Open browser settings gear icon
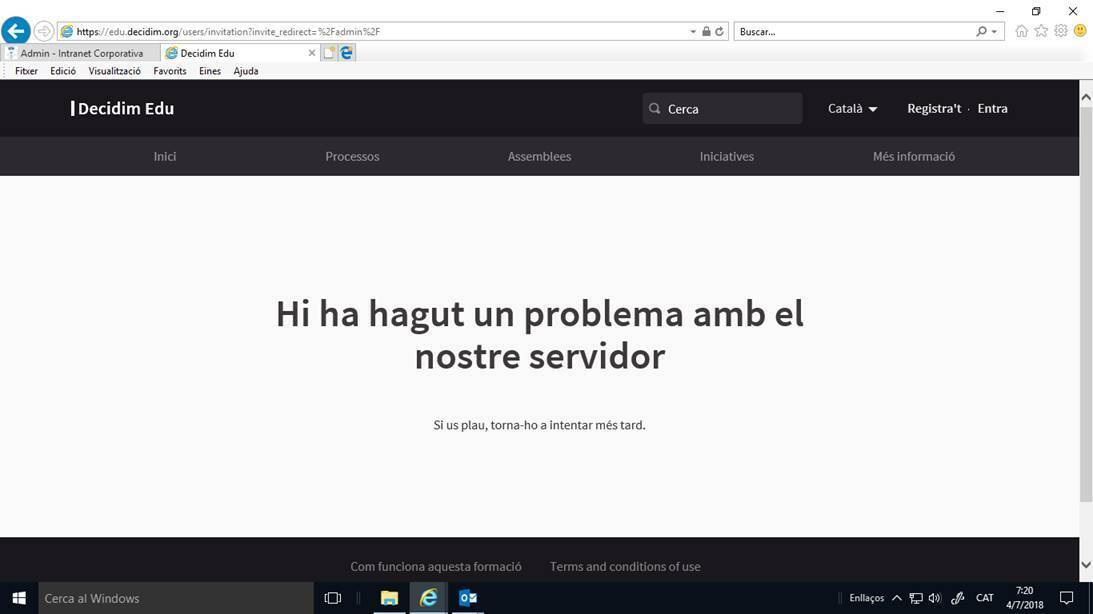Image resolution: width=1093 pixels, height=614 pixels. click(x=1060, y=31)
